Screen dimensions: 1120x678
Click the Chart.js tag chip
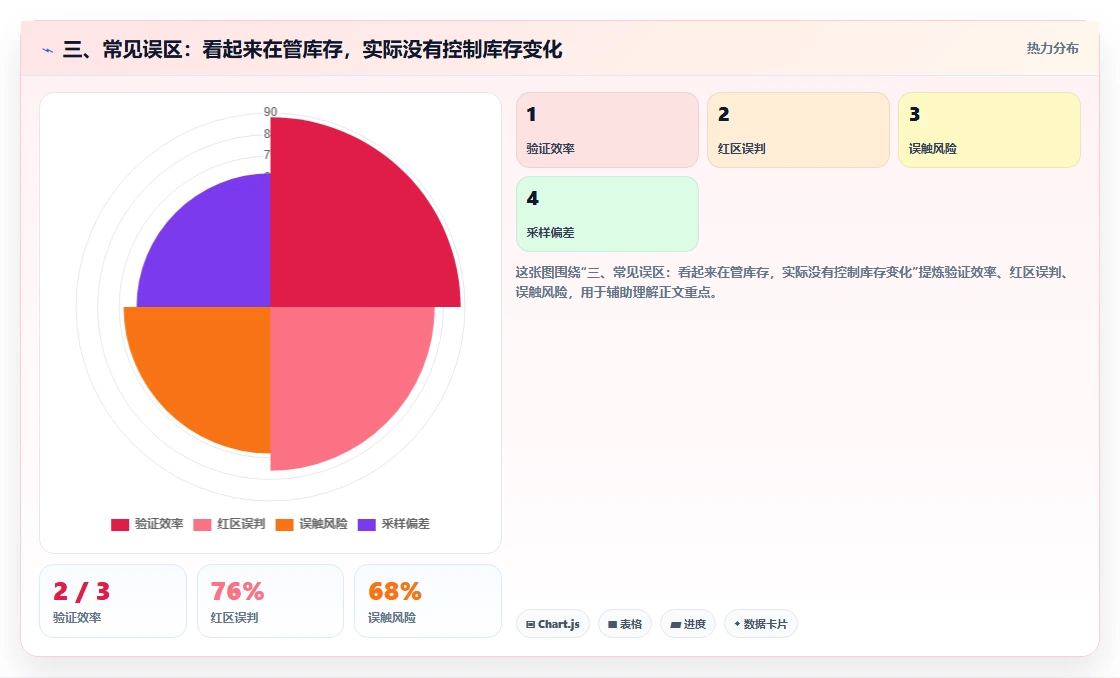tap(553, 624)
